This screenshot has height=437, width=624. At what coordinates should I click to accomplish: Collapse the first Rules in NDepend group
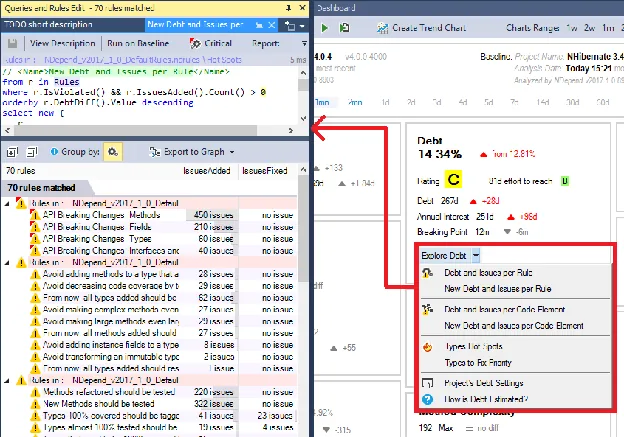tap(7, 203)
